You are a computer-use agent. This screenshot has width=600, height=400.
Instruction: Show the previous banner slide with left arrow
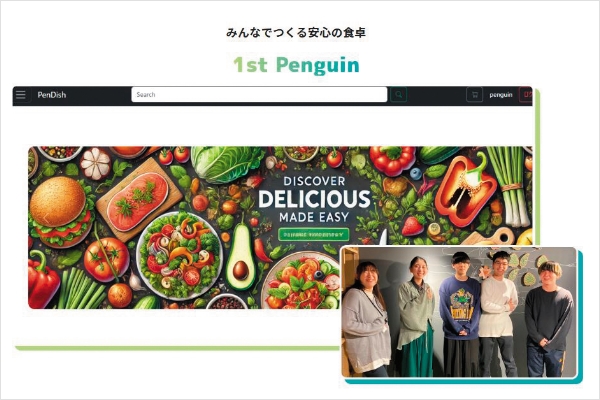(x=46, y=219)
